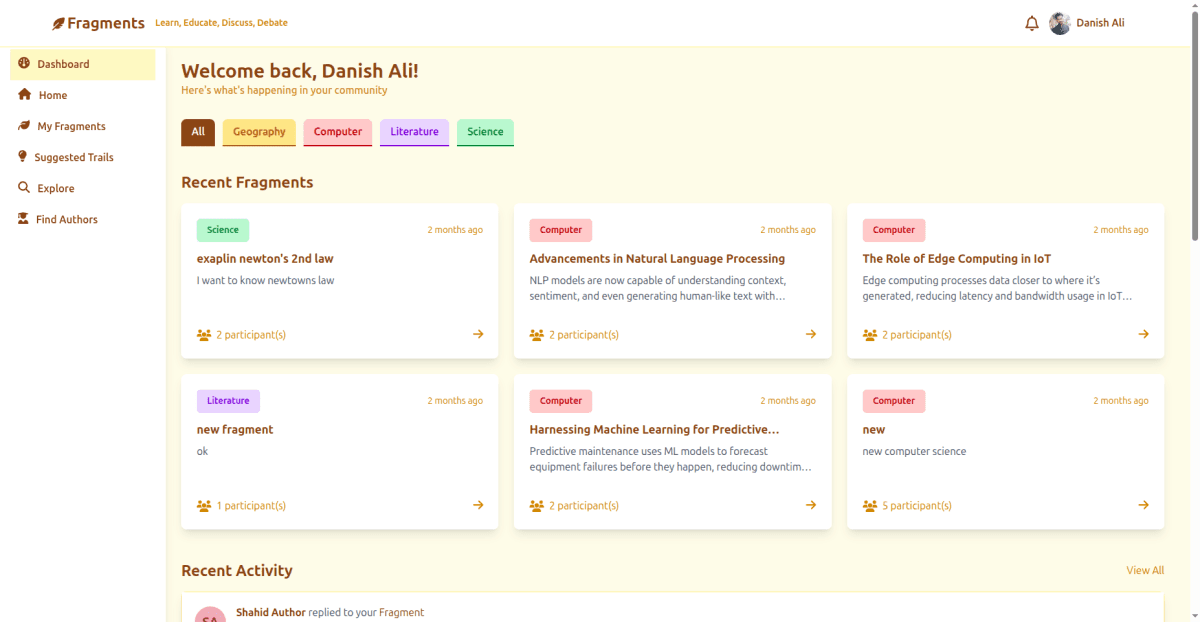Select the All category tab
The image size is (1200, 622).
coord(197,131)
